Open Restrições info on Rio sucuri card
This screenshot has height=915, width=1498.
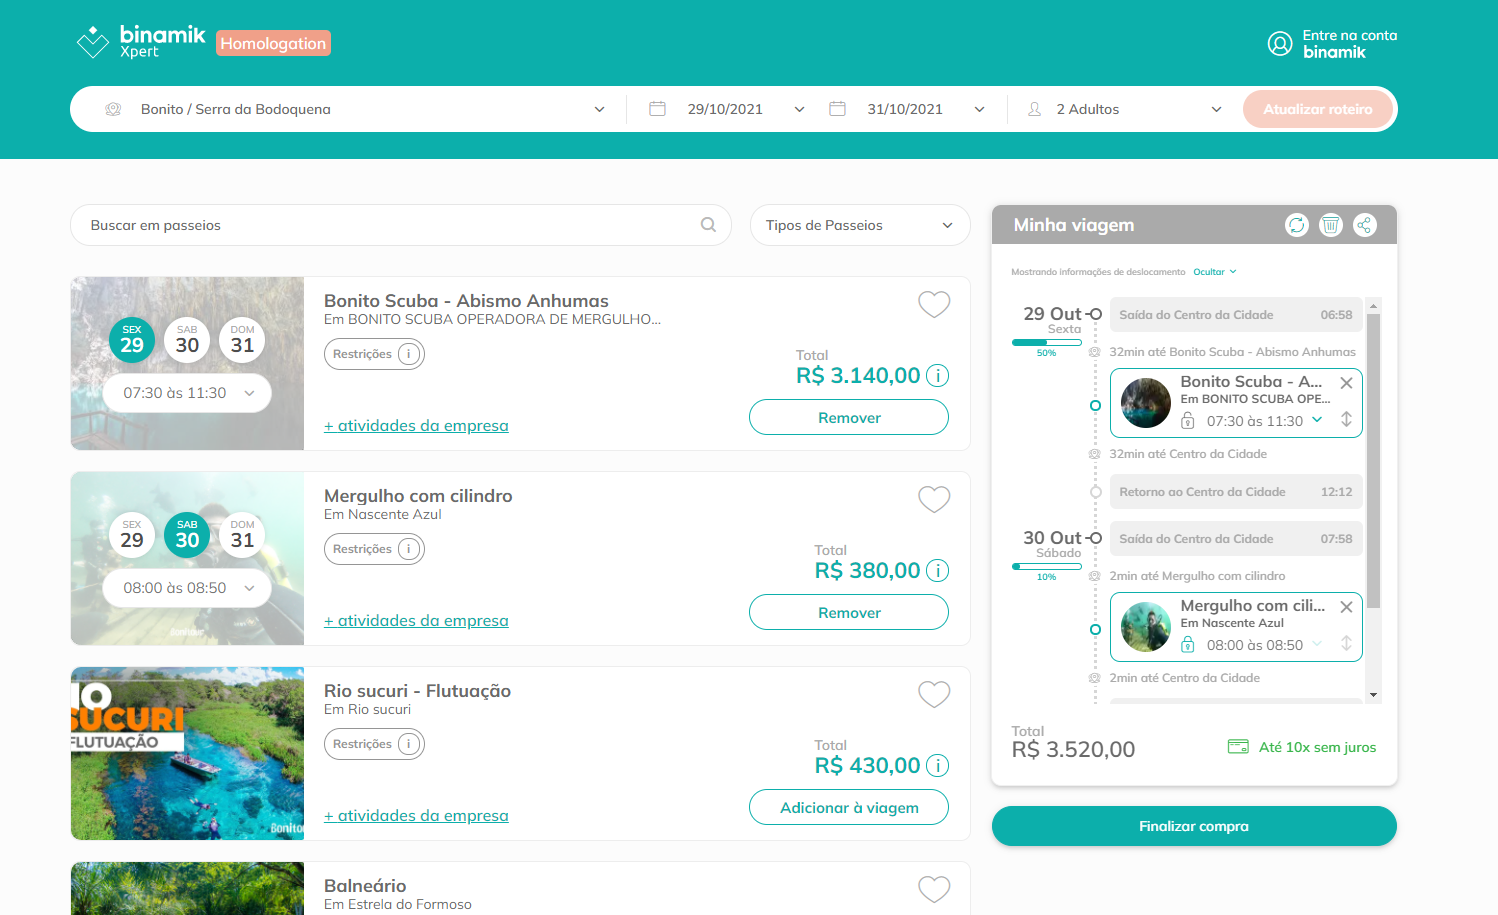click(x=374, y=744)
